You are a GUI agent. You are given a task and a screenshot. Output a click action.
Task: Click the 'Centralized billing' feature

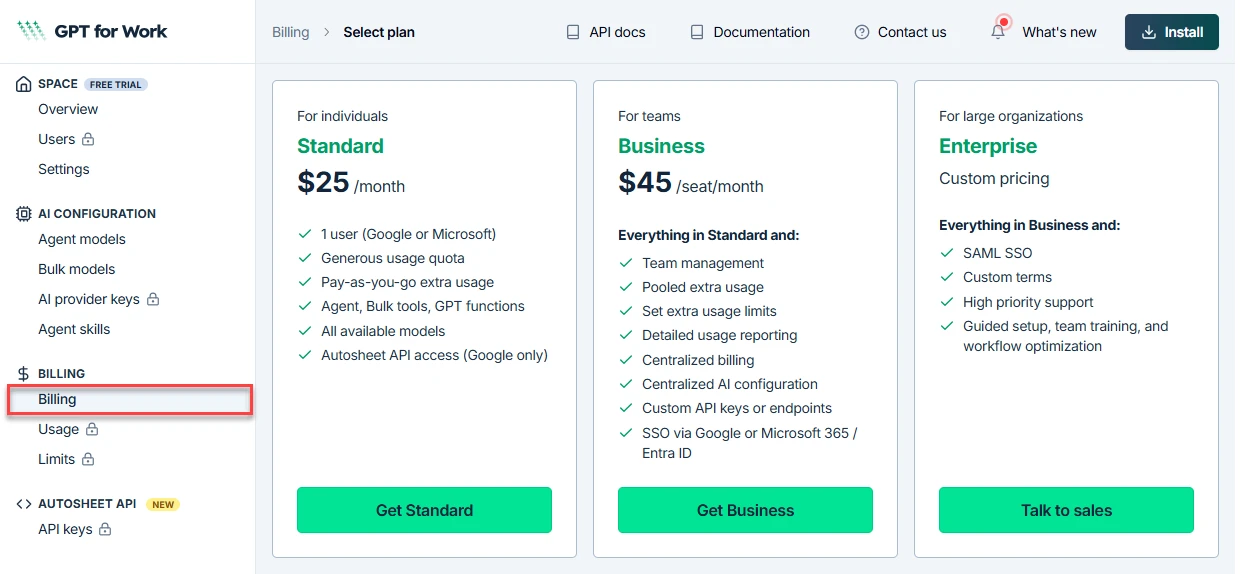(698, 360)
